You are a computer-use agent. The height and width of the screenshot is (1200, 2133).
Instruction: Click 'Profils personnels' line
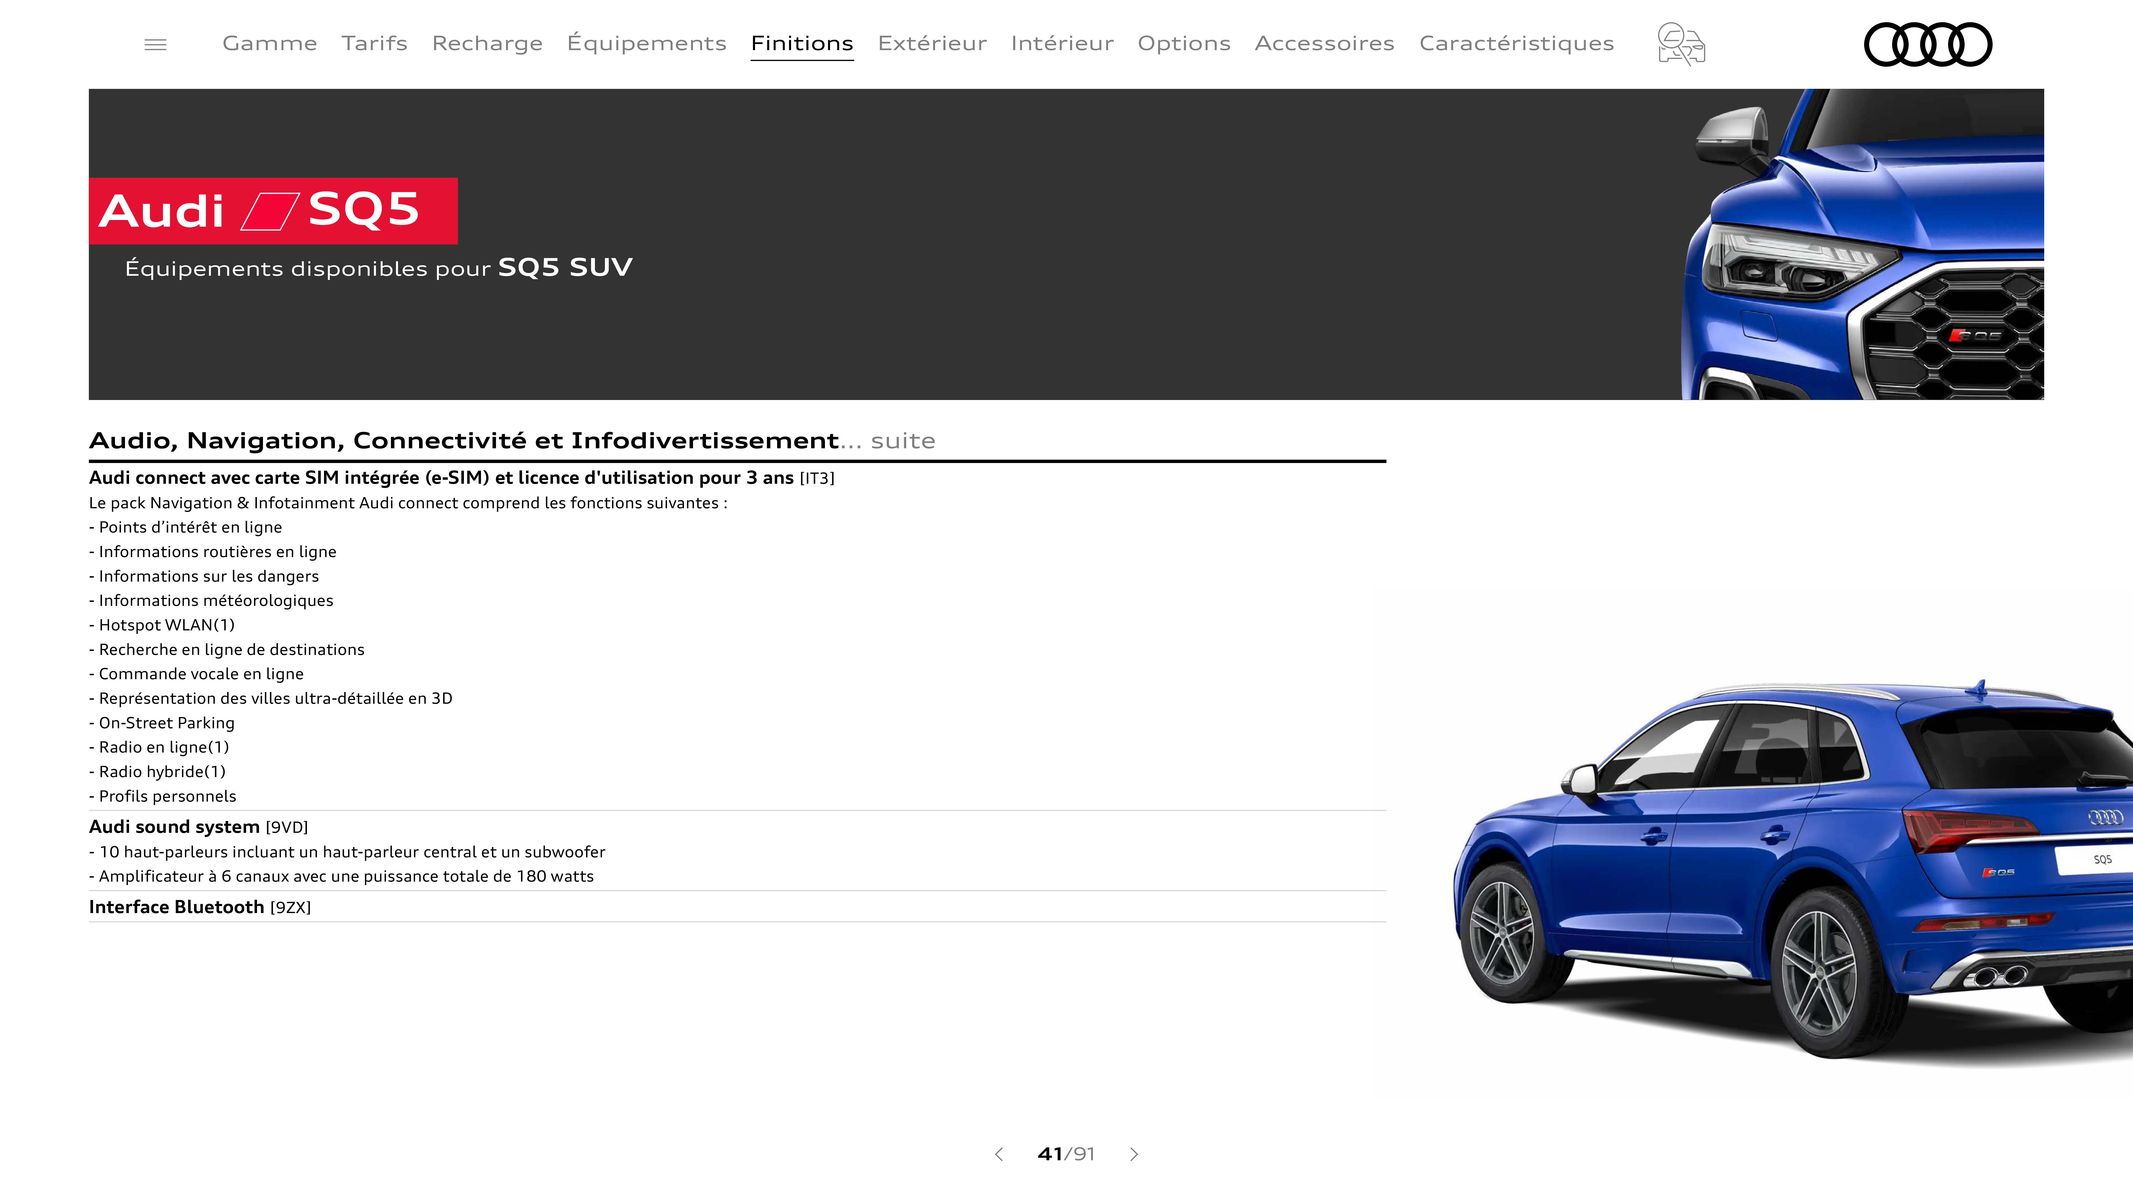pos(163,797)
